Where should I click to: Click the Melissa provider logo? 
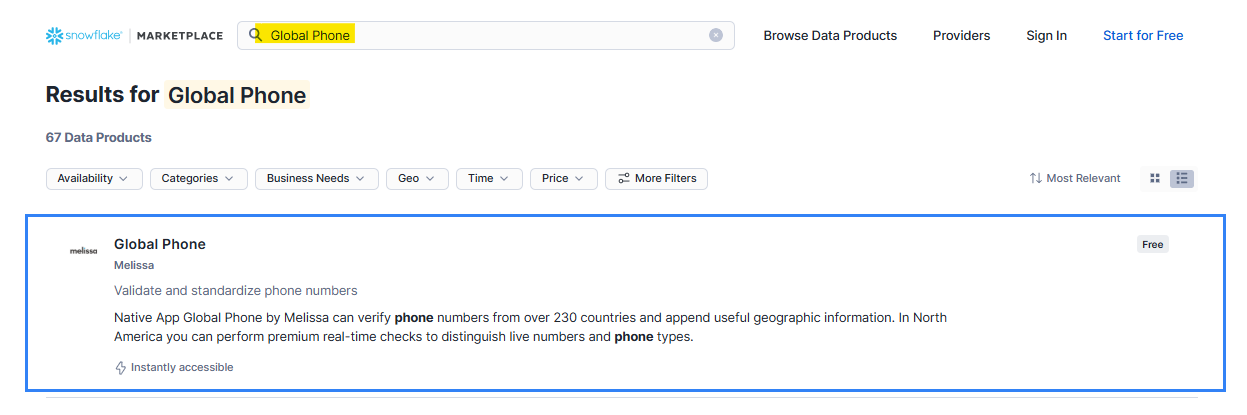84,251
